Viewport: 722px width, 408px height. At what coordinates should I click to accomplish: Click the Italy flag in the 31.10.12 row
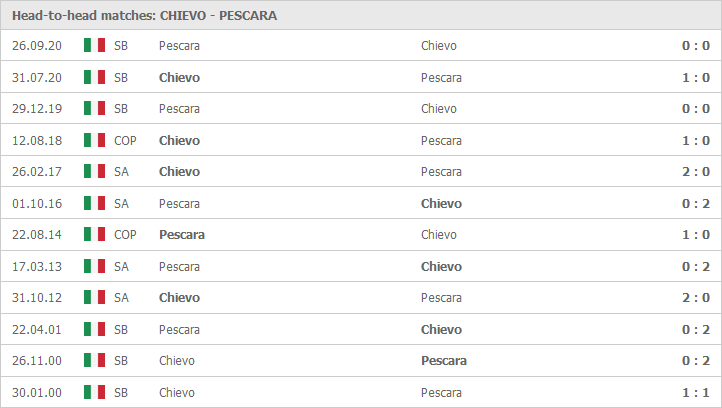[x=94, y=297]
